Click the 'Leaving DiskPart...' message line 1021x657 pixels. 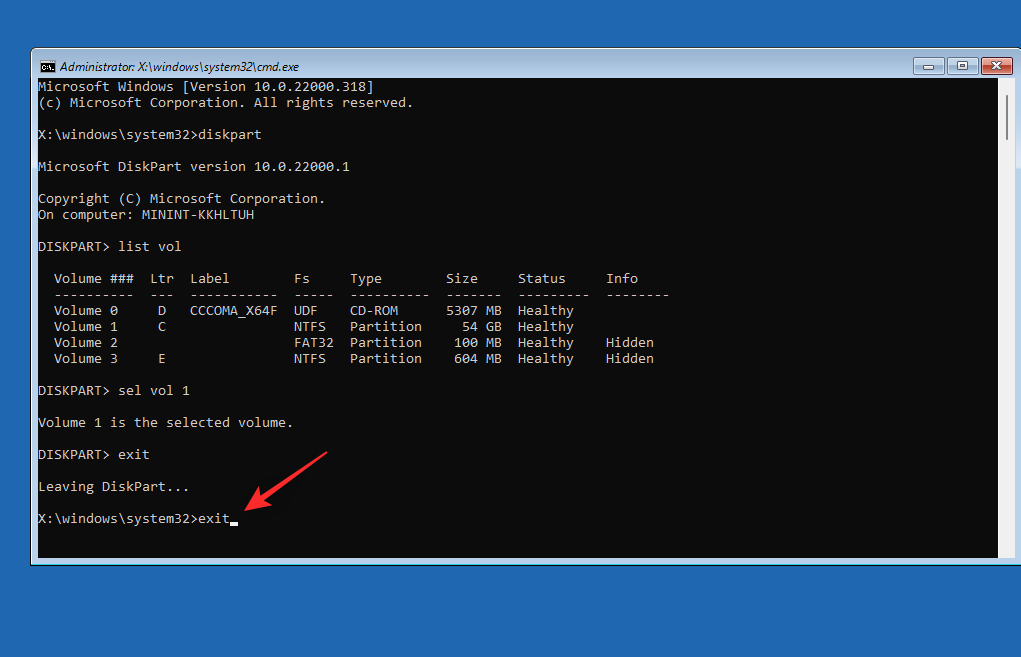(x=113, y=486)
